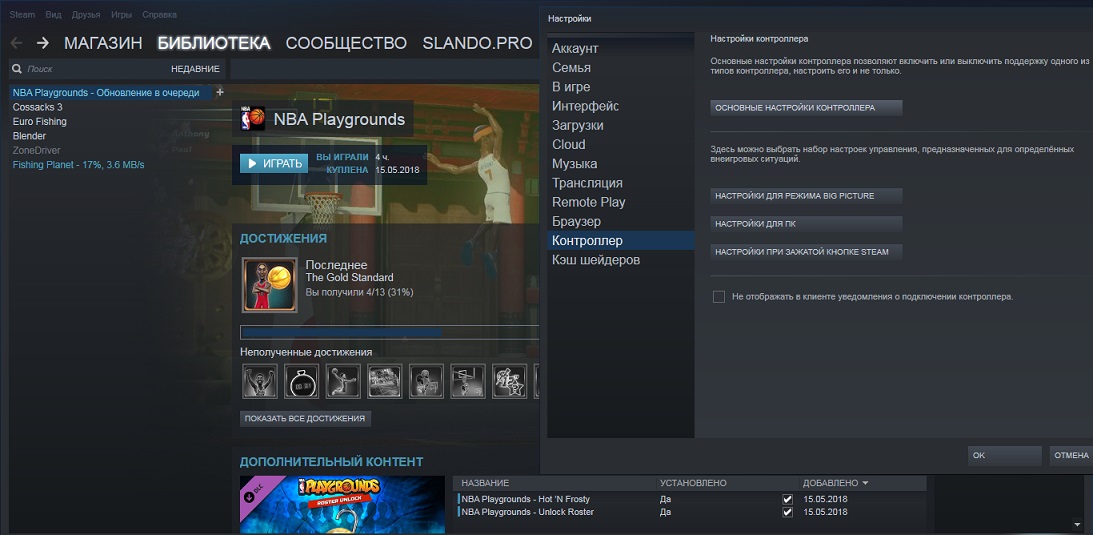
Task: Open the Друзья menu
Action: [86, 15]
